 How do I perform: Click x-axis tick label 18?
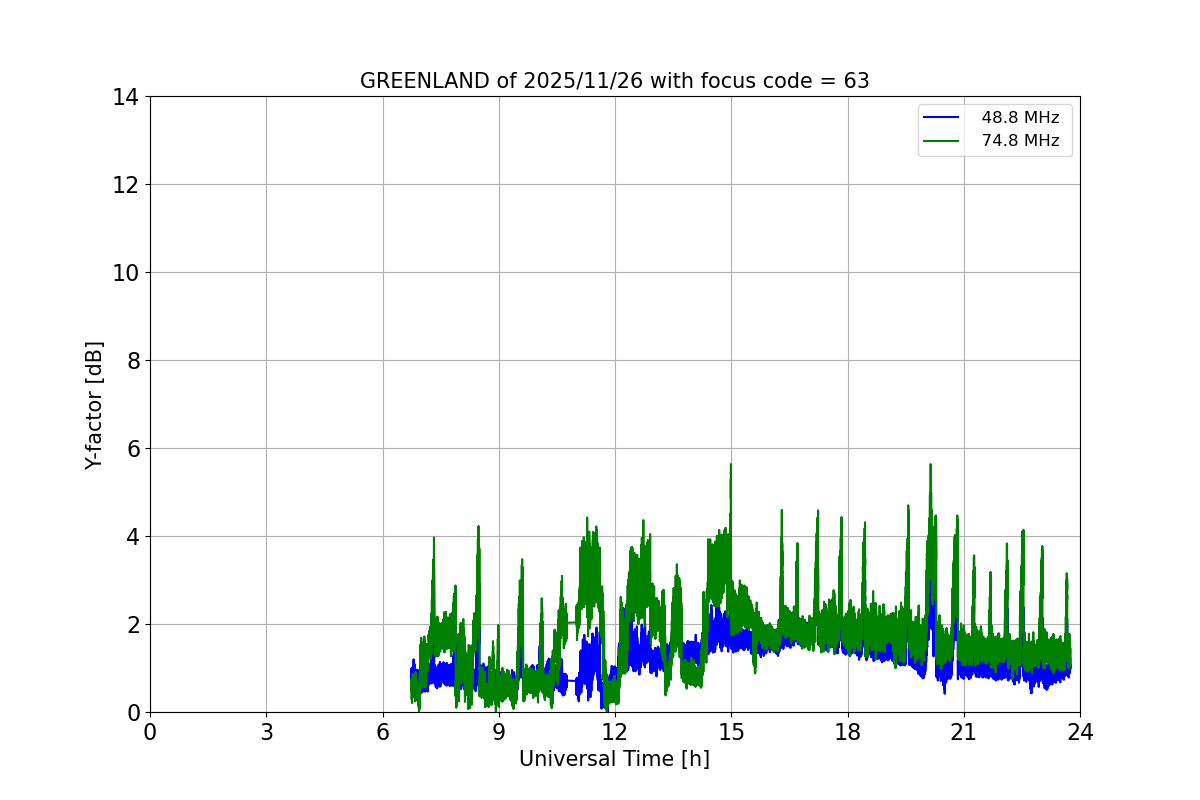click(848, 732)
